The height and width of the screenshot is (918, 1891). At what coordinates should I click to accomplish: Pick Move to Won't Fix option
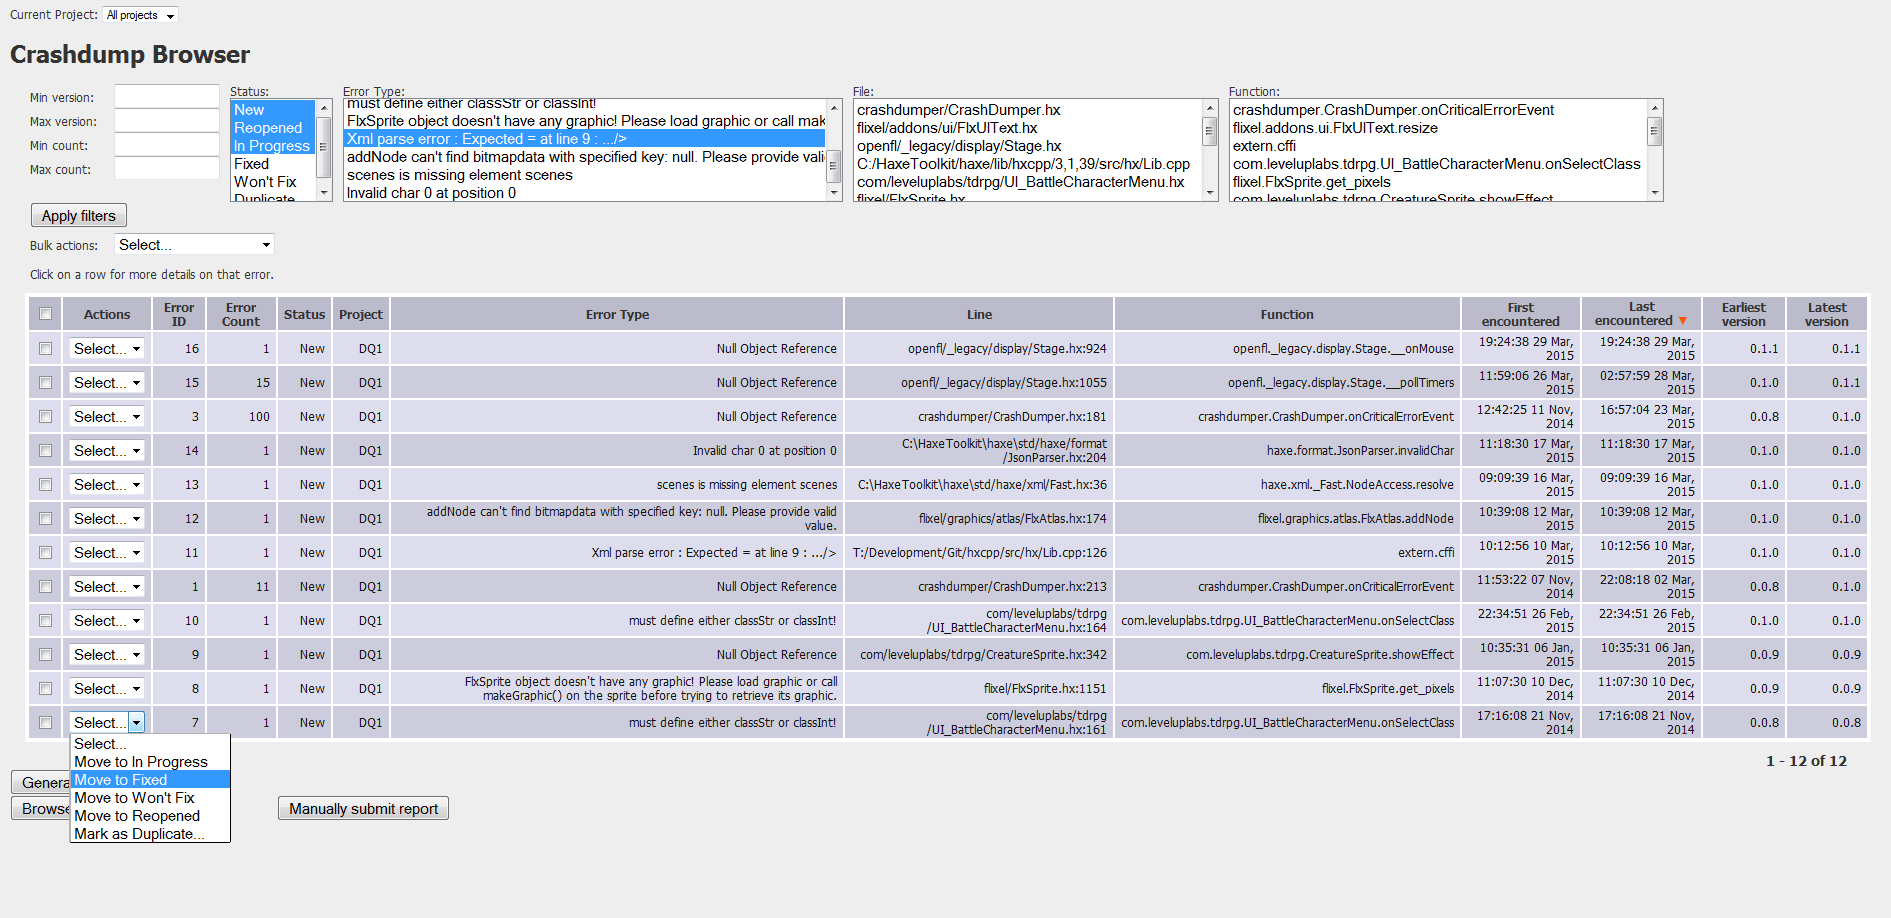(150, 798)
